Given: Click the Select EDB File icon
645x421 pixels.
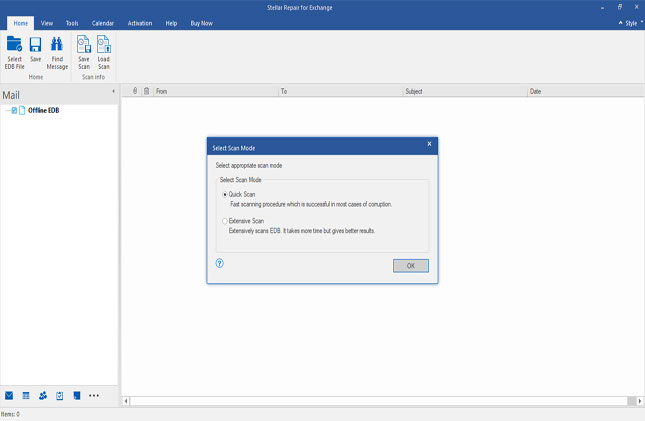Looking at the screenshot, I should (15, 44).
